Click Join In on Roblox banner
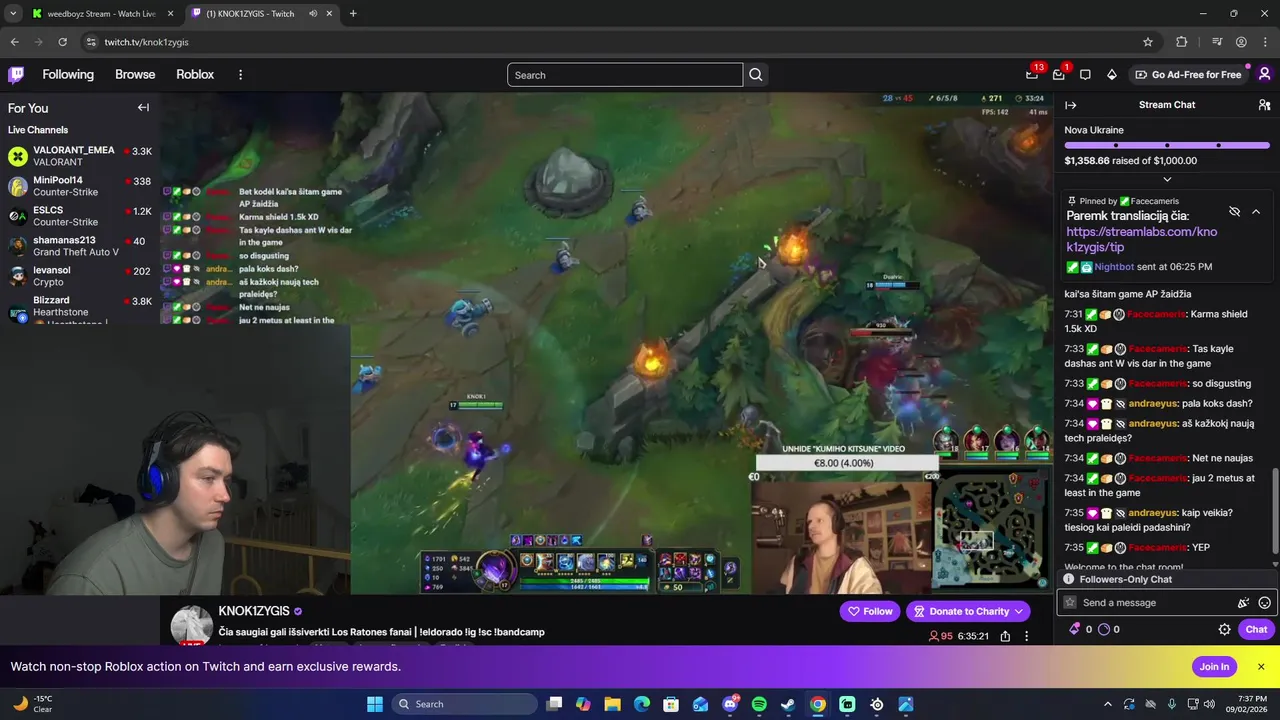1280x720 pixels. tap(1214, 667)
